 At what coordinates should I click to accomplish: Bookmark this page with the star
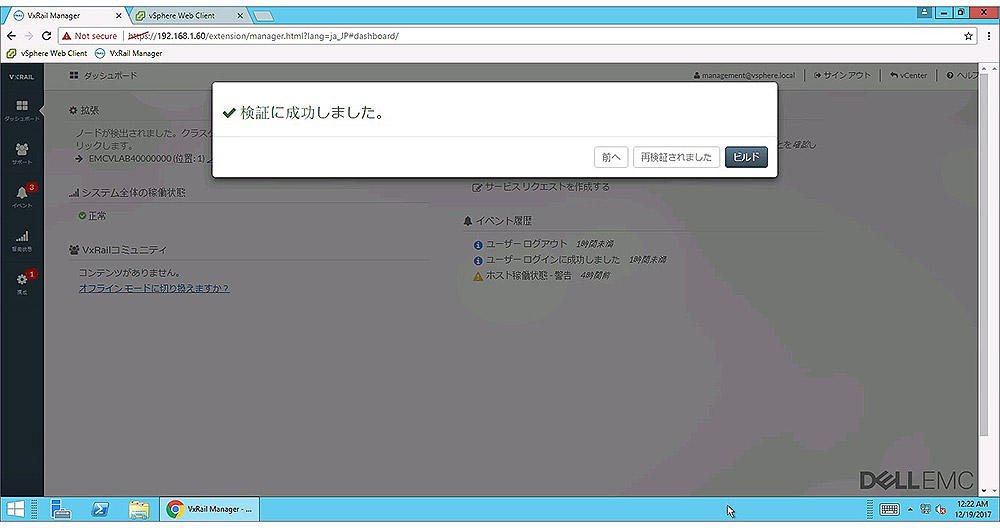tap(968, 36)
